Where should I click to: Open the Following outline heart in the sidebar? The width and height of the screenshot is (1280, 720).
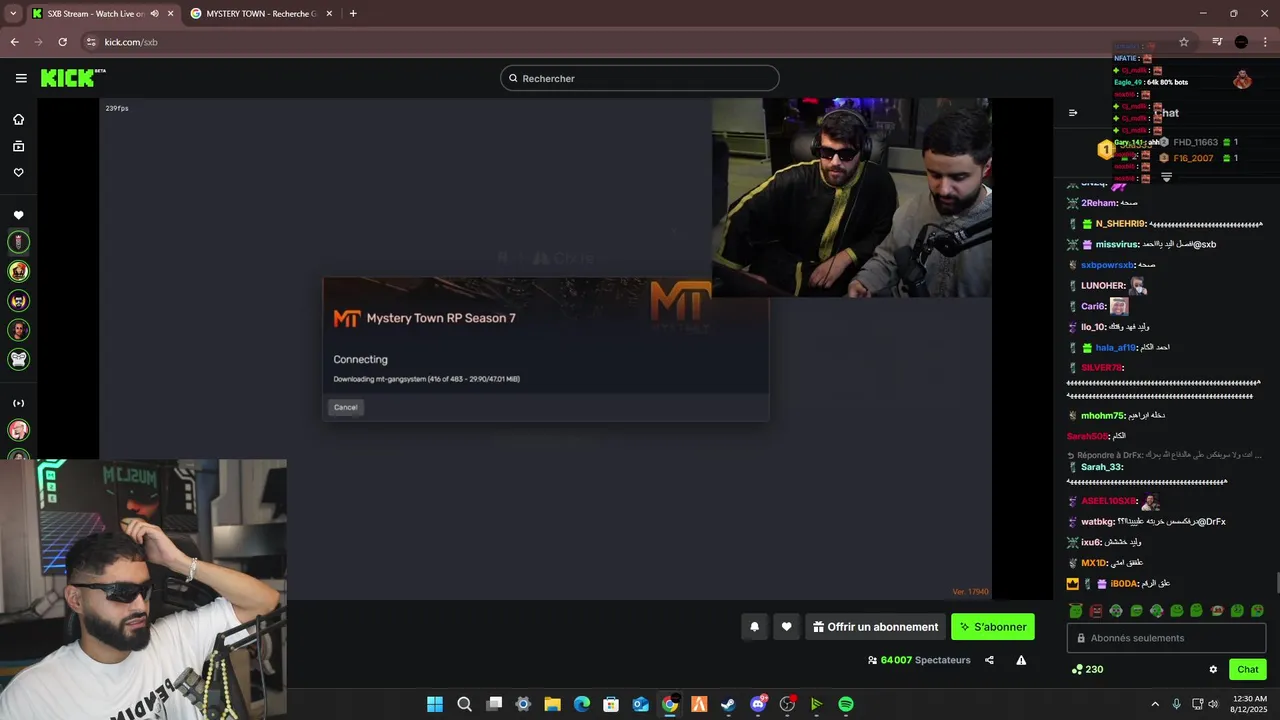[18, 172]
